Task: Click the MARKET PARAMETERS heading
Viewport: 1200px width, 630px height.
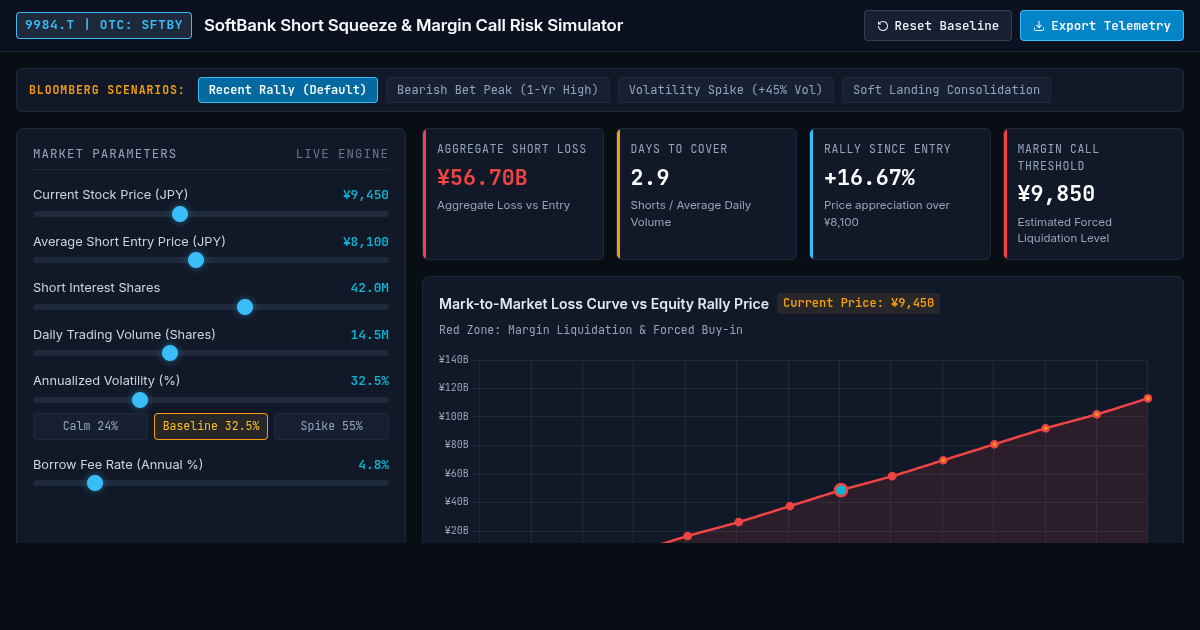Action: click(105, 154)
